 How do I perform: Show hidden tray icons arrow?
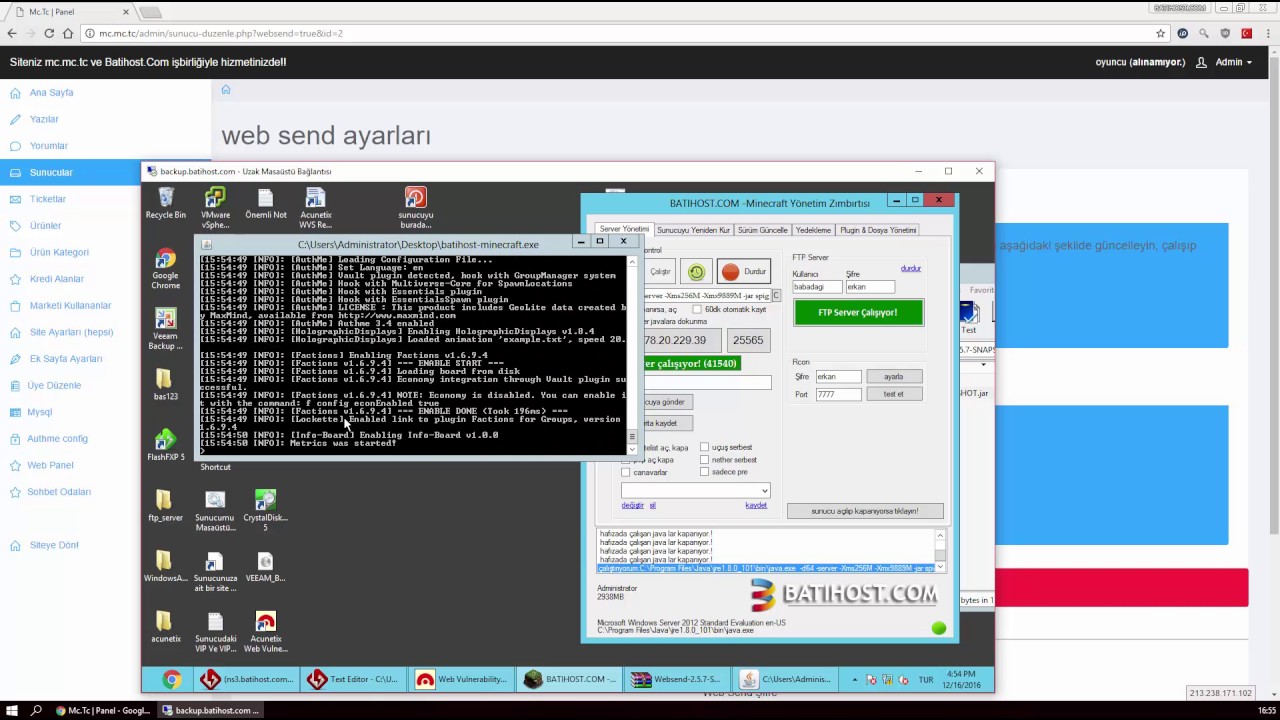pos(855,680)
